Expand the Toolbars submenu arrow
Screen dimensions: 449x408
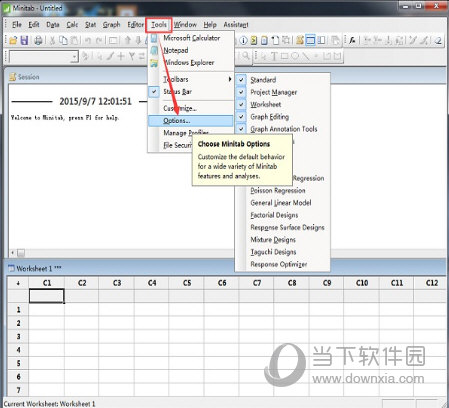click(230, 79)
